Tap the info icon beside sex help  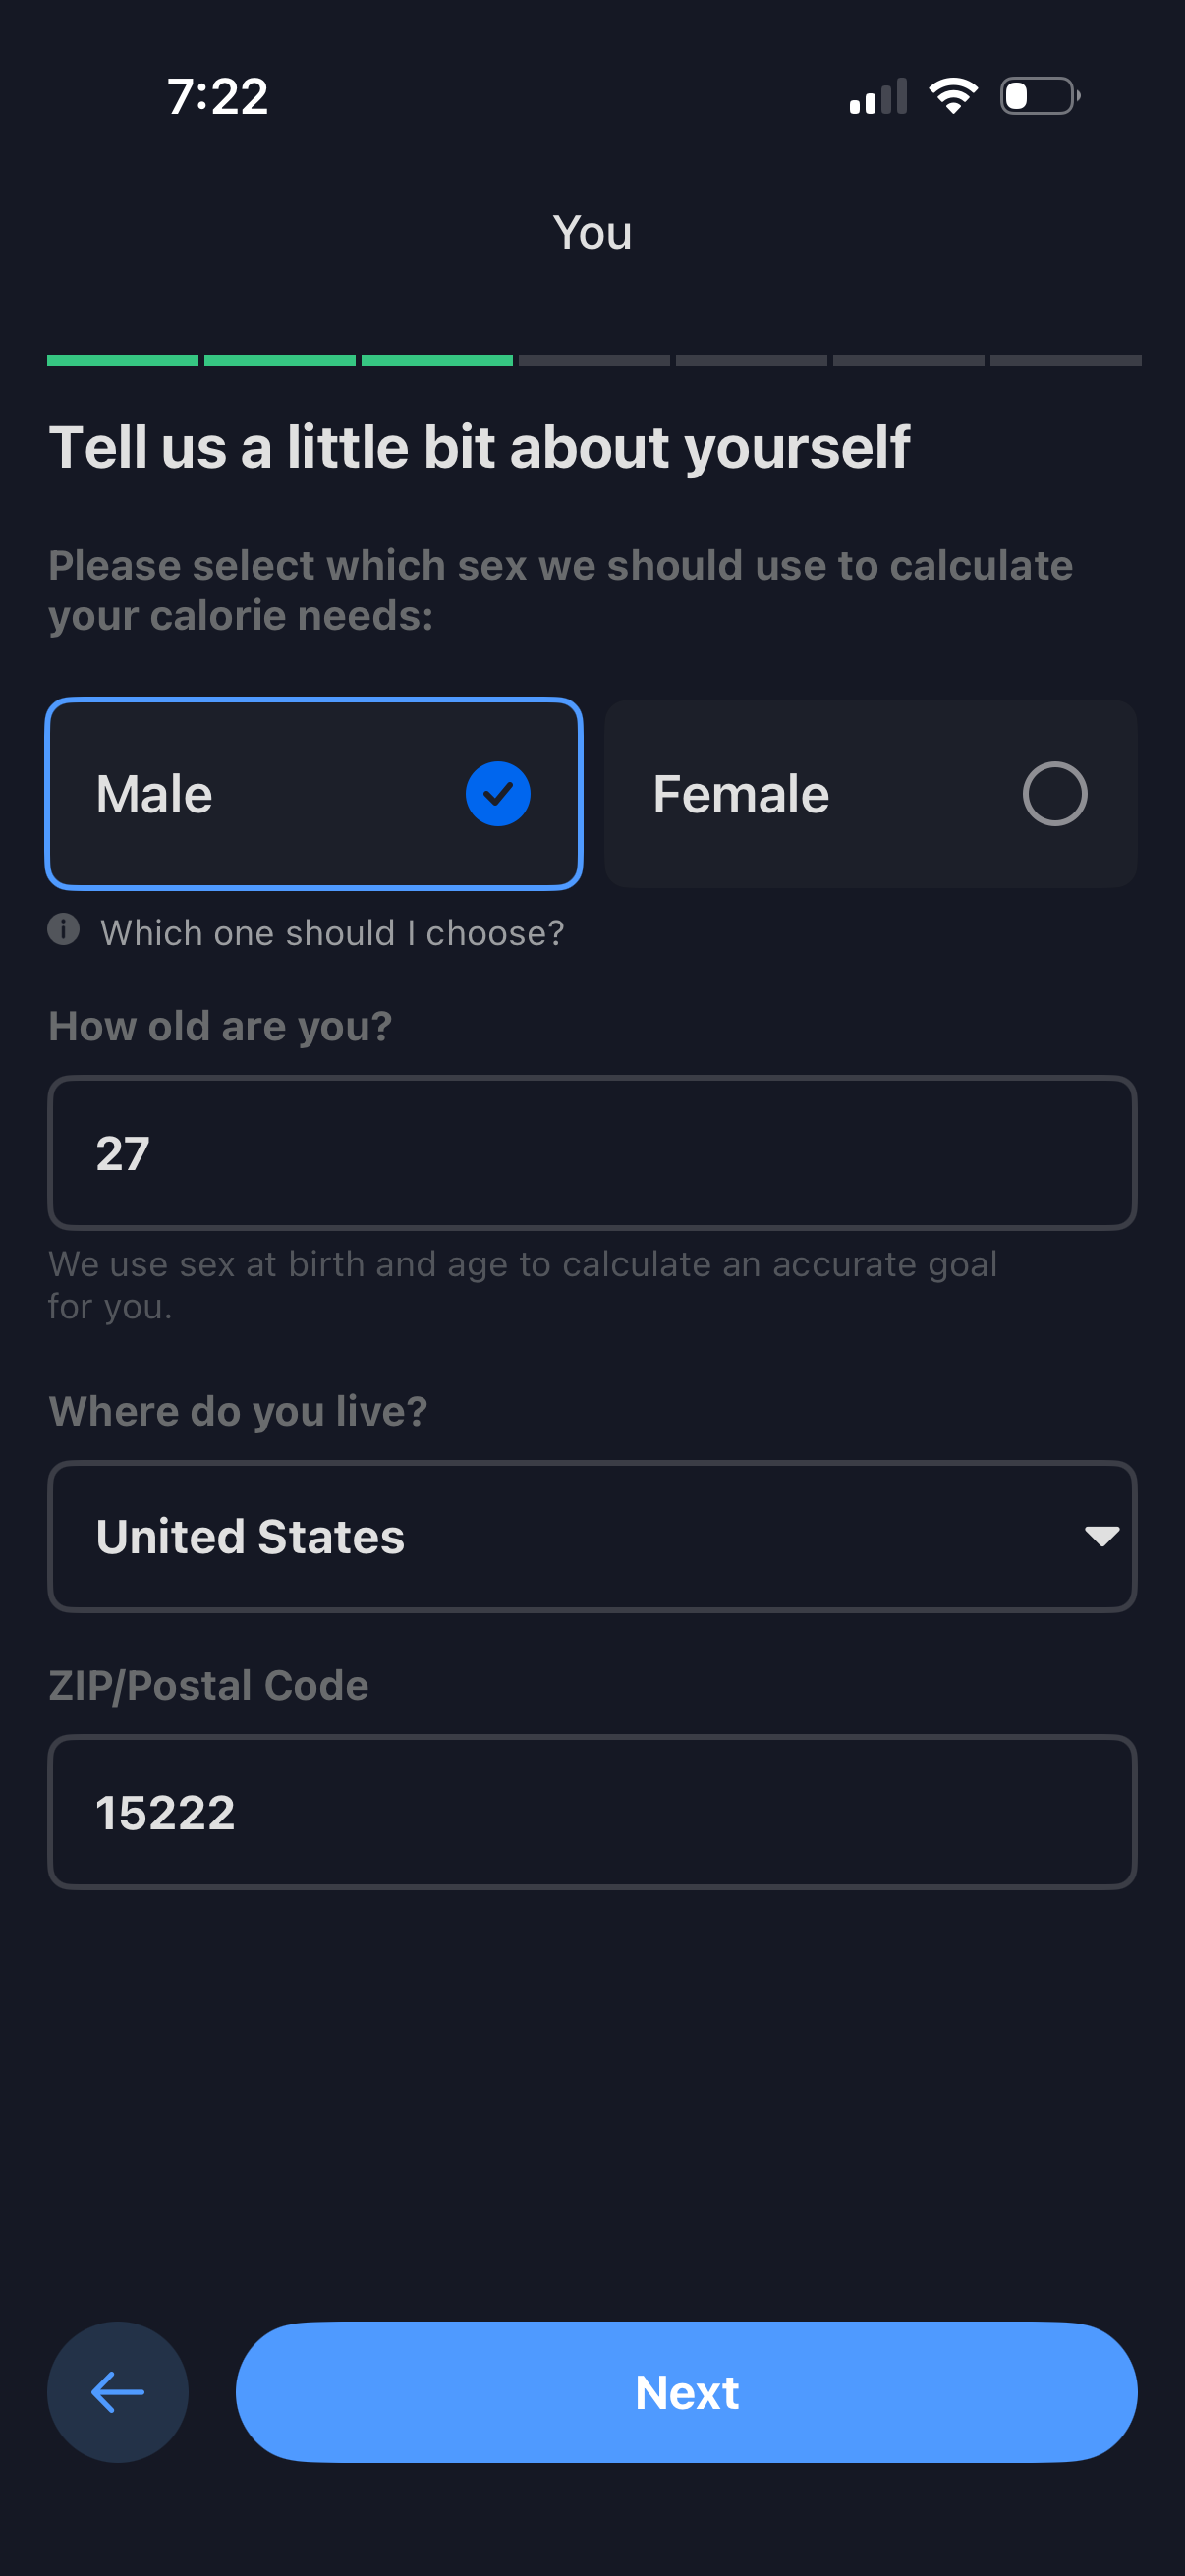coord(64,929)
